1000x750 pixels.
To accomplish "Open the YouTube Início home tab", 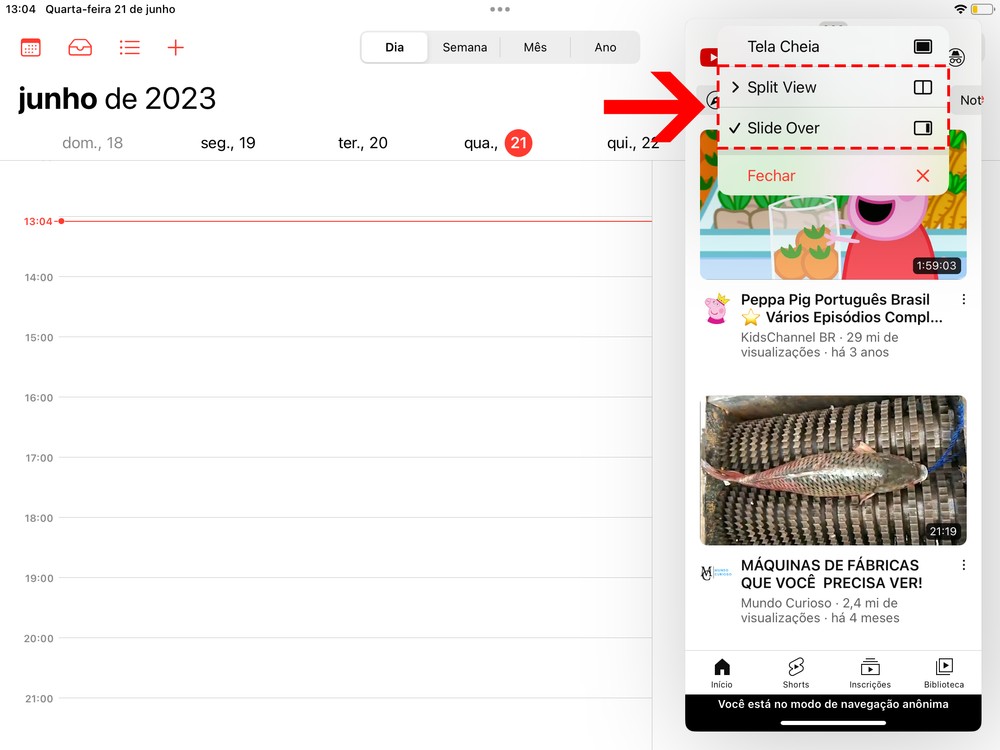I will coord(721,673).
